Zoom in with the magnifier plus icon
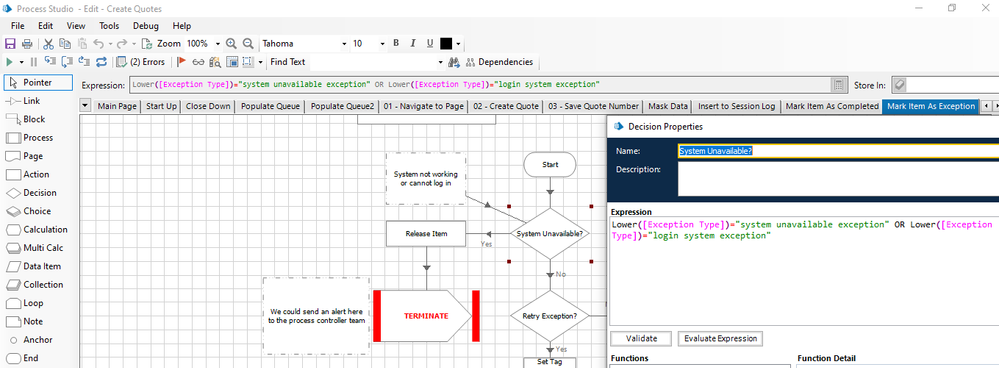Viewport: 999px width, 368px height. click(231, 44)
